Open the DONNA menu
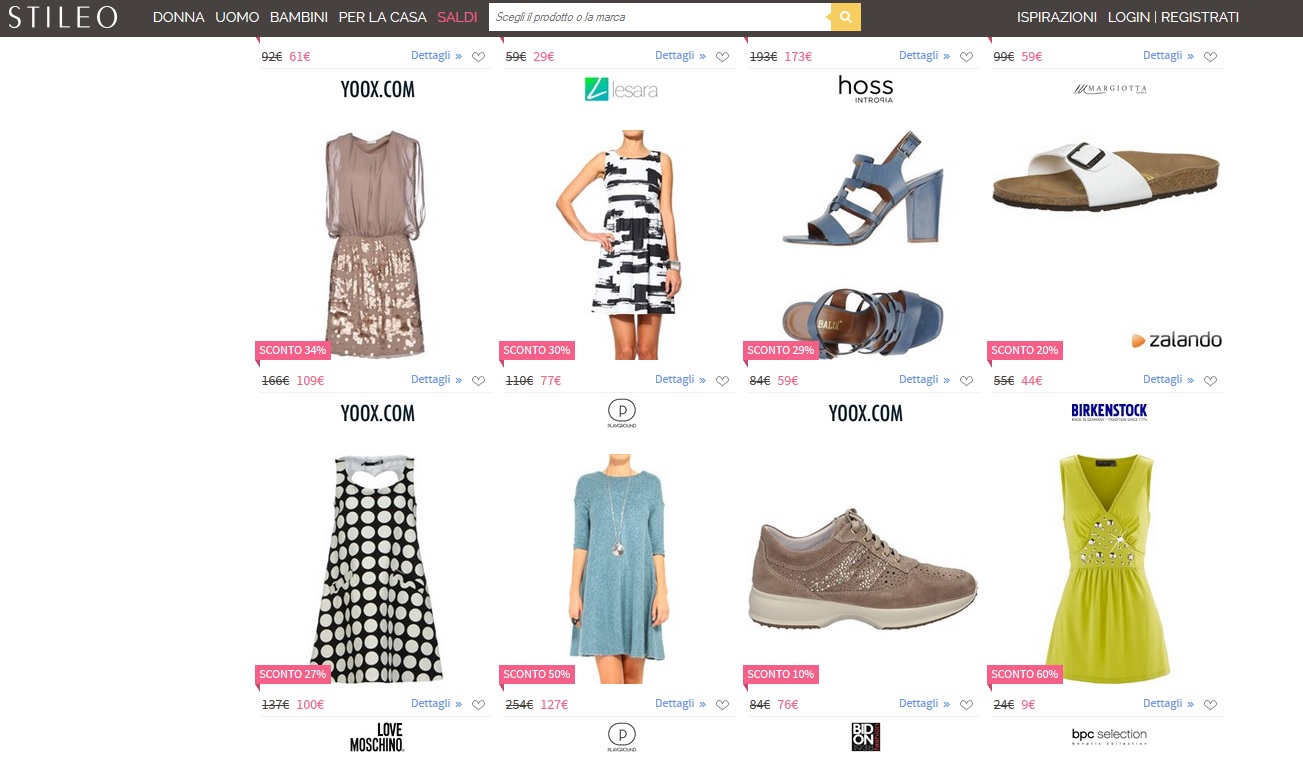Viewport: 1303px width, 761px height. tap(178, 17)
